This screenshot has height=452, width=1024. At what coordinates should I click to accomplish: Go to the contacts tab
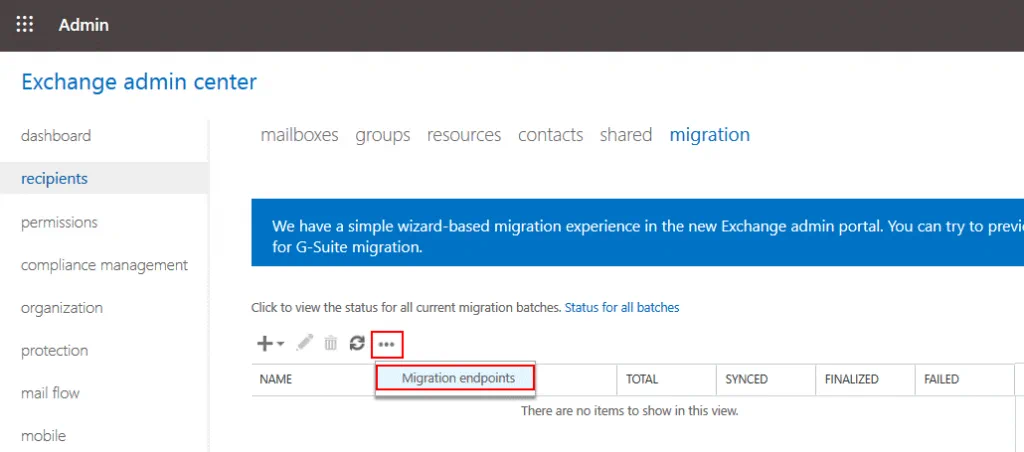pos(550,135)
